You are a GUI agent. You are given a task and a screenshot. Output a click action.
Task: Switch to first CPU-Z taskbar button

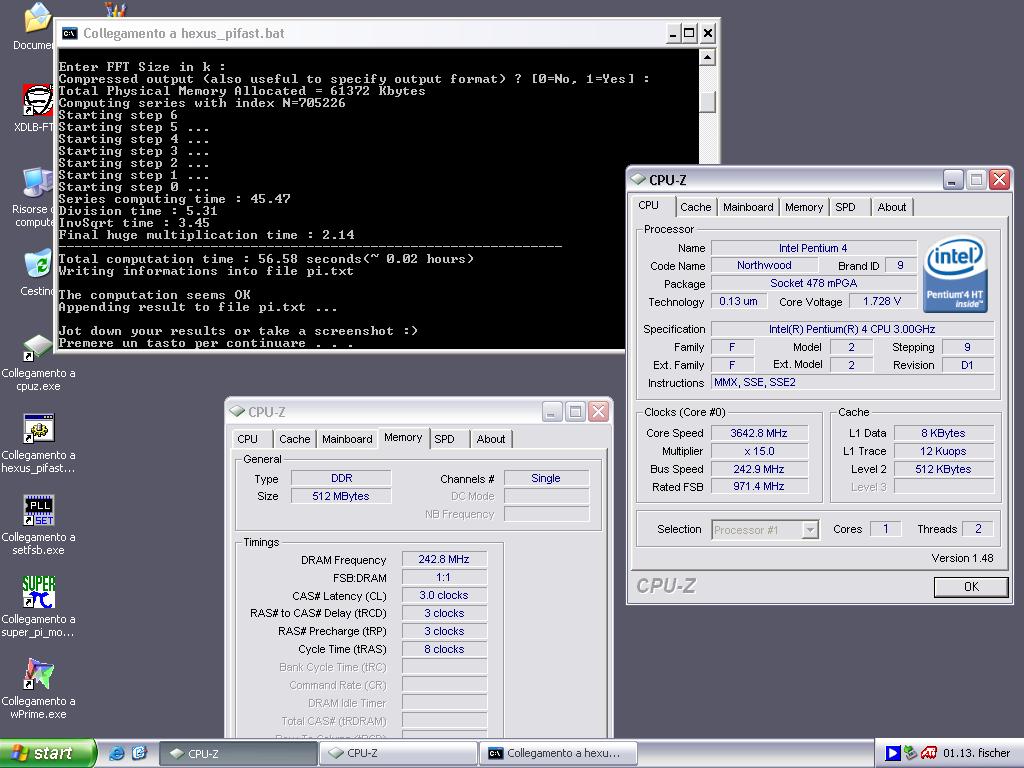[x=238, y=753]
